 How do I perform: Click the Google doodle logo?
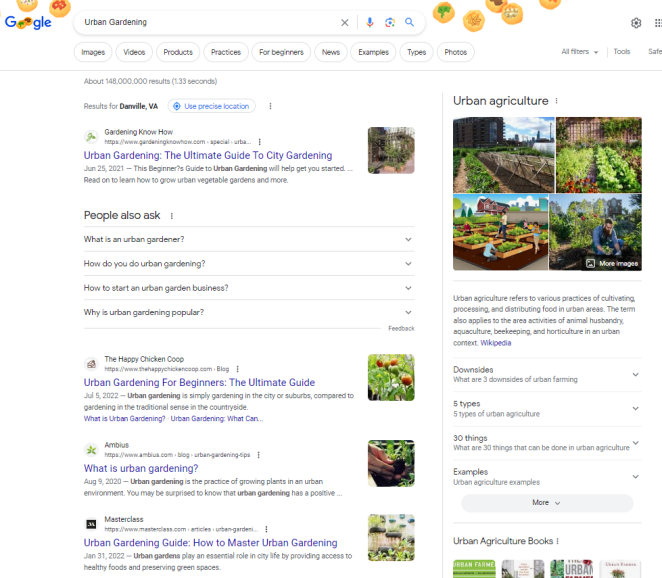pyautogui.click(x=28, y=22)
